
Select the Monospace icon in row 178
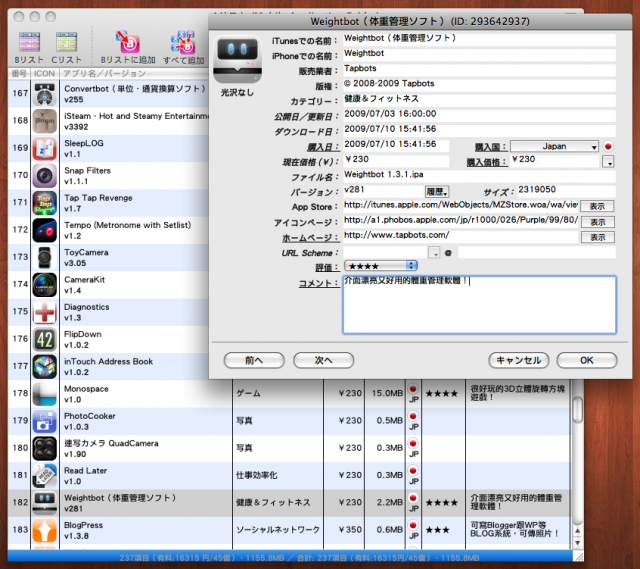coord(44,394)
